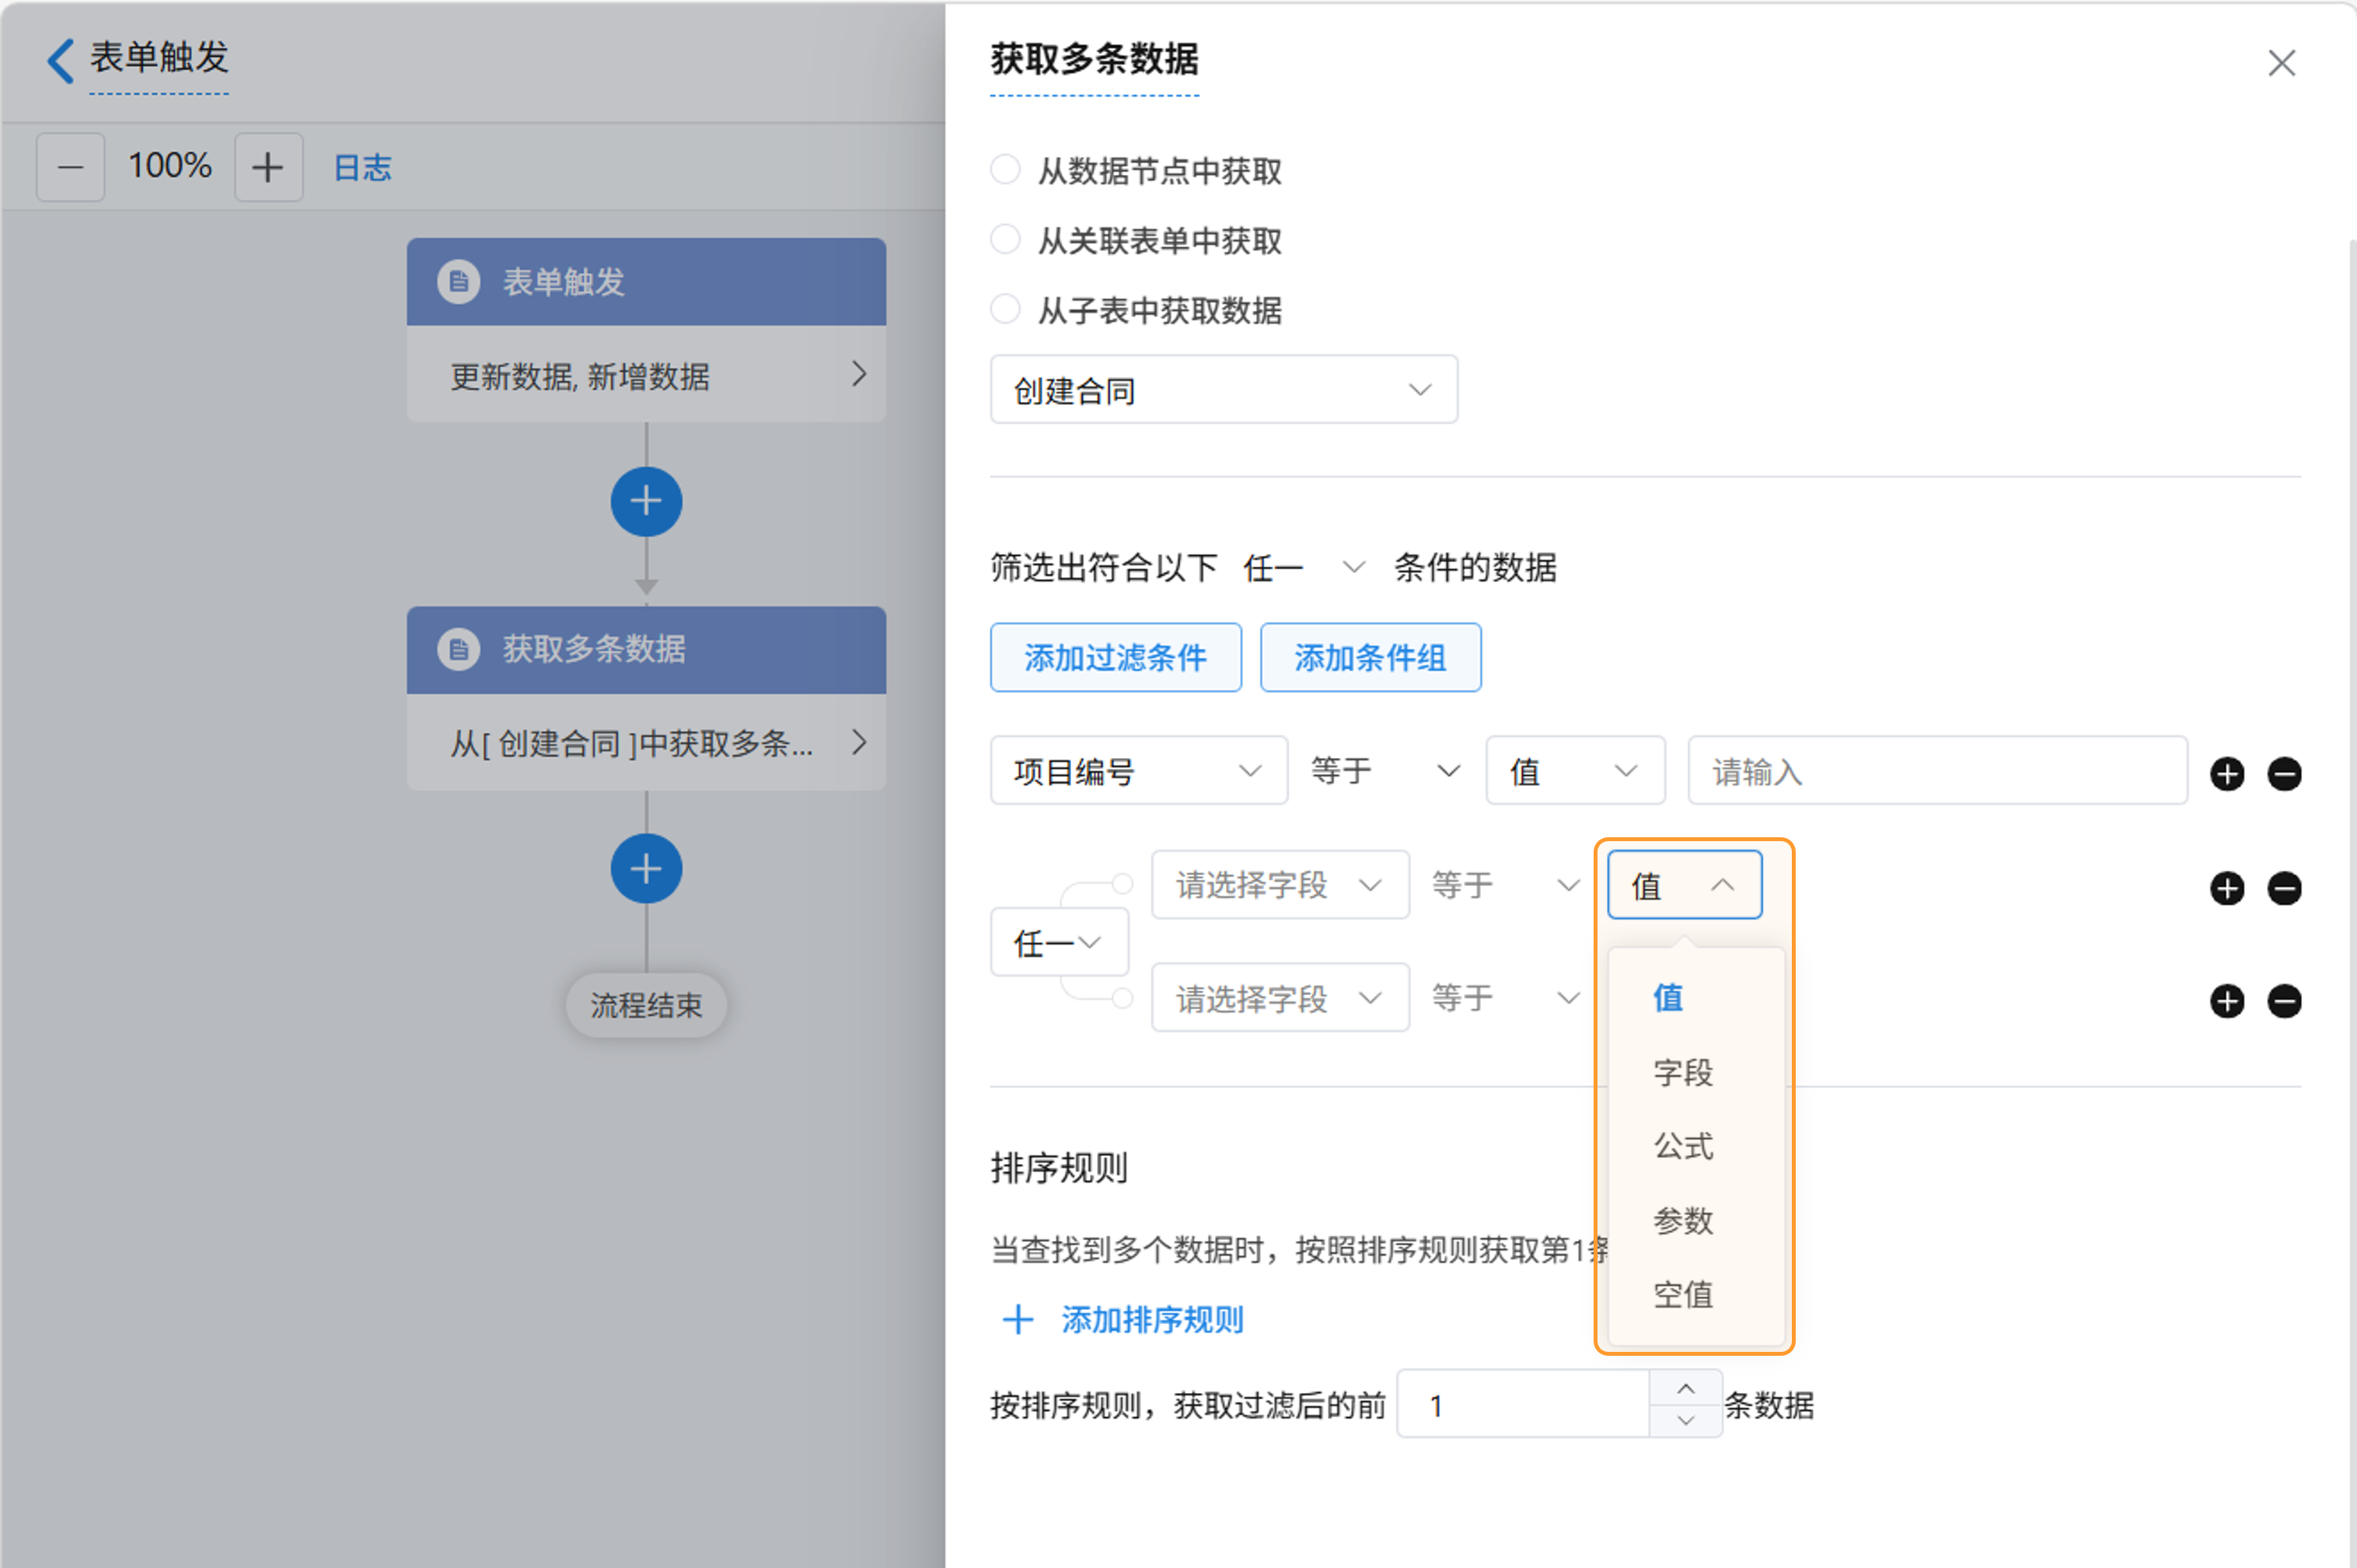Screen dimensions: 2357x1568
Task: Choose 字段 from the value type list
Action: (x=1682, y=1072)
